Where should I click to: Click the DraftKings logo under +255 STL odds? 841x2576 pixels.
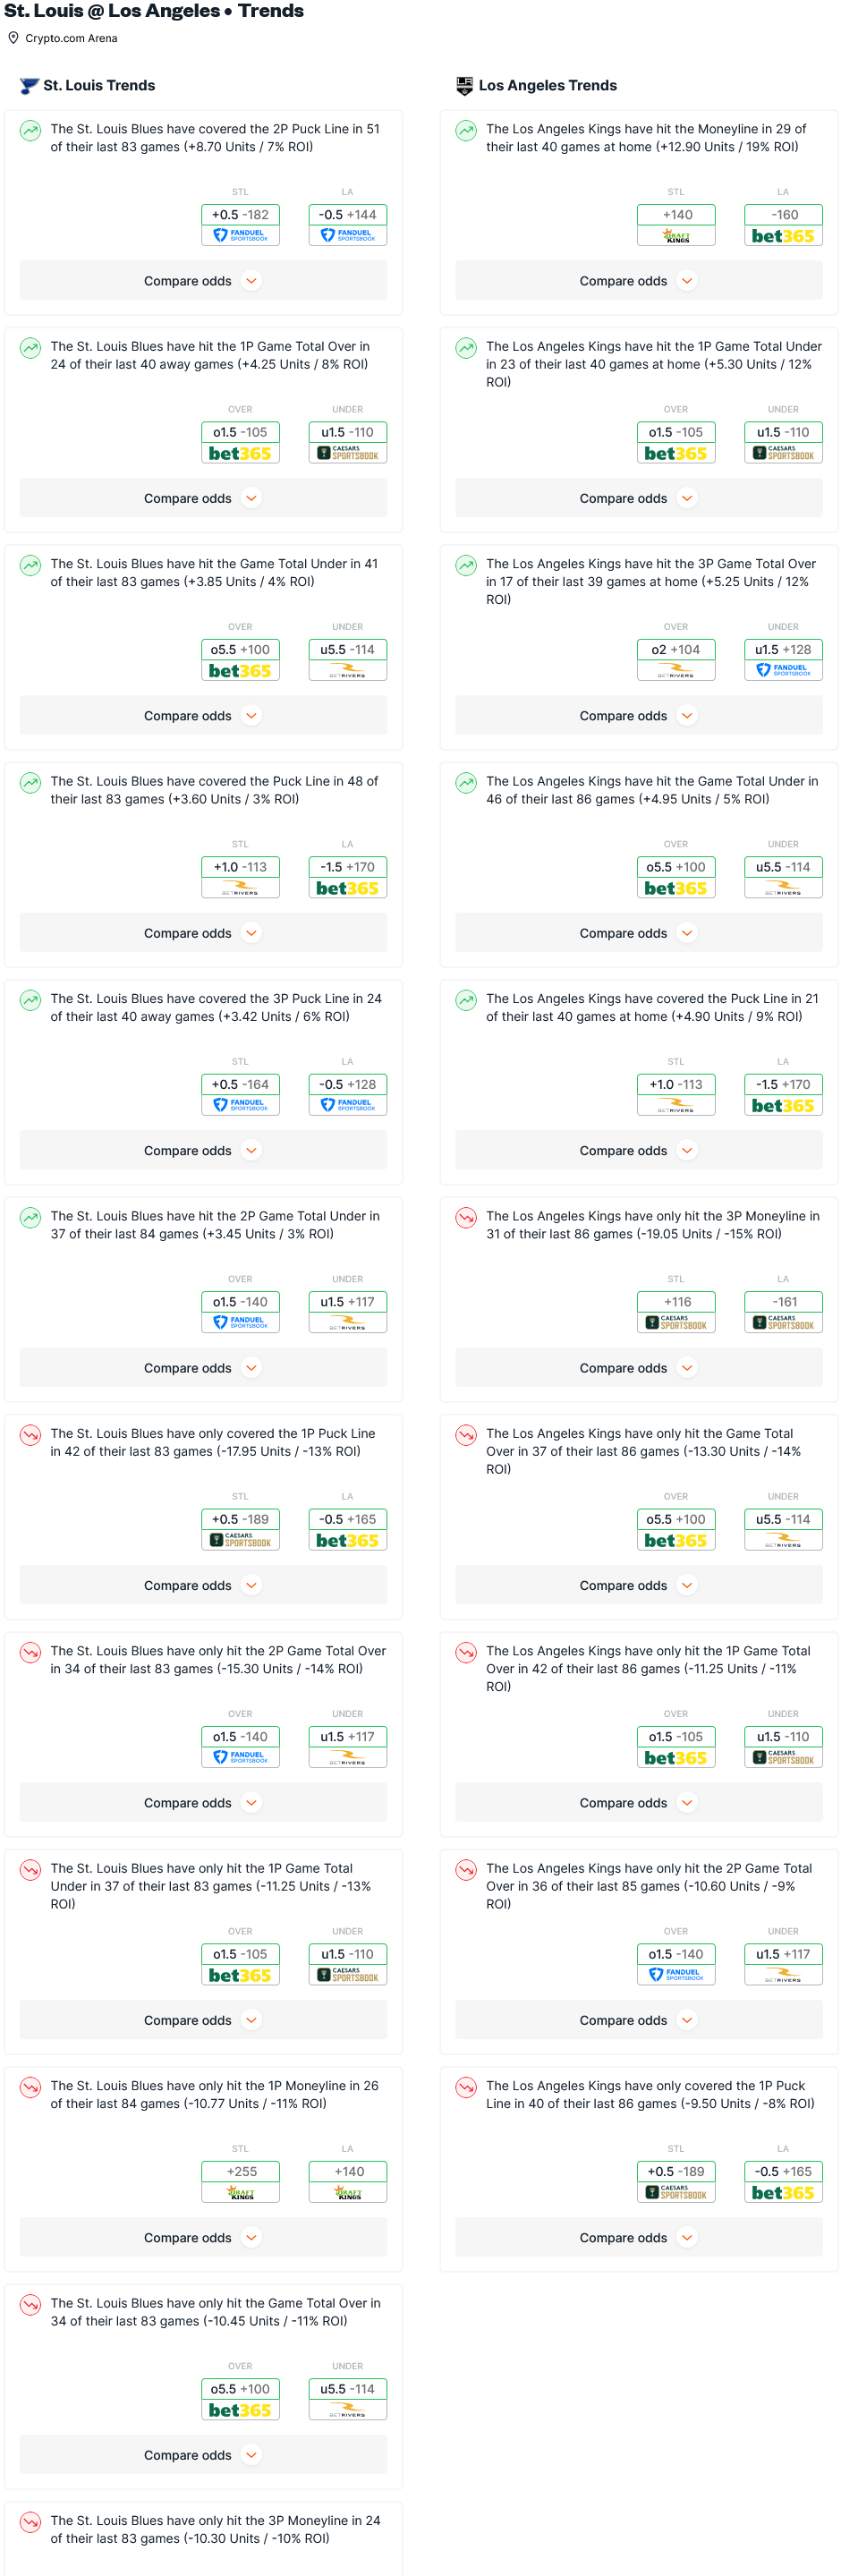tap(240, 2192)
